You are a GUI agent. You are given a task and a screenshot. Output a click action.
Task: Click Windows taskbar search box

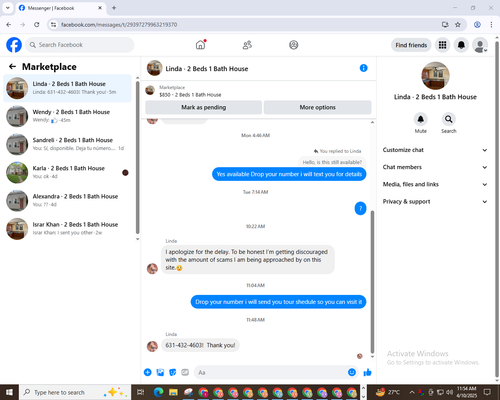point(75,392)
